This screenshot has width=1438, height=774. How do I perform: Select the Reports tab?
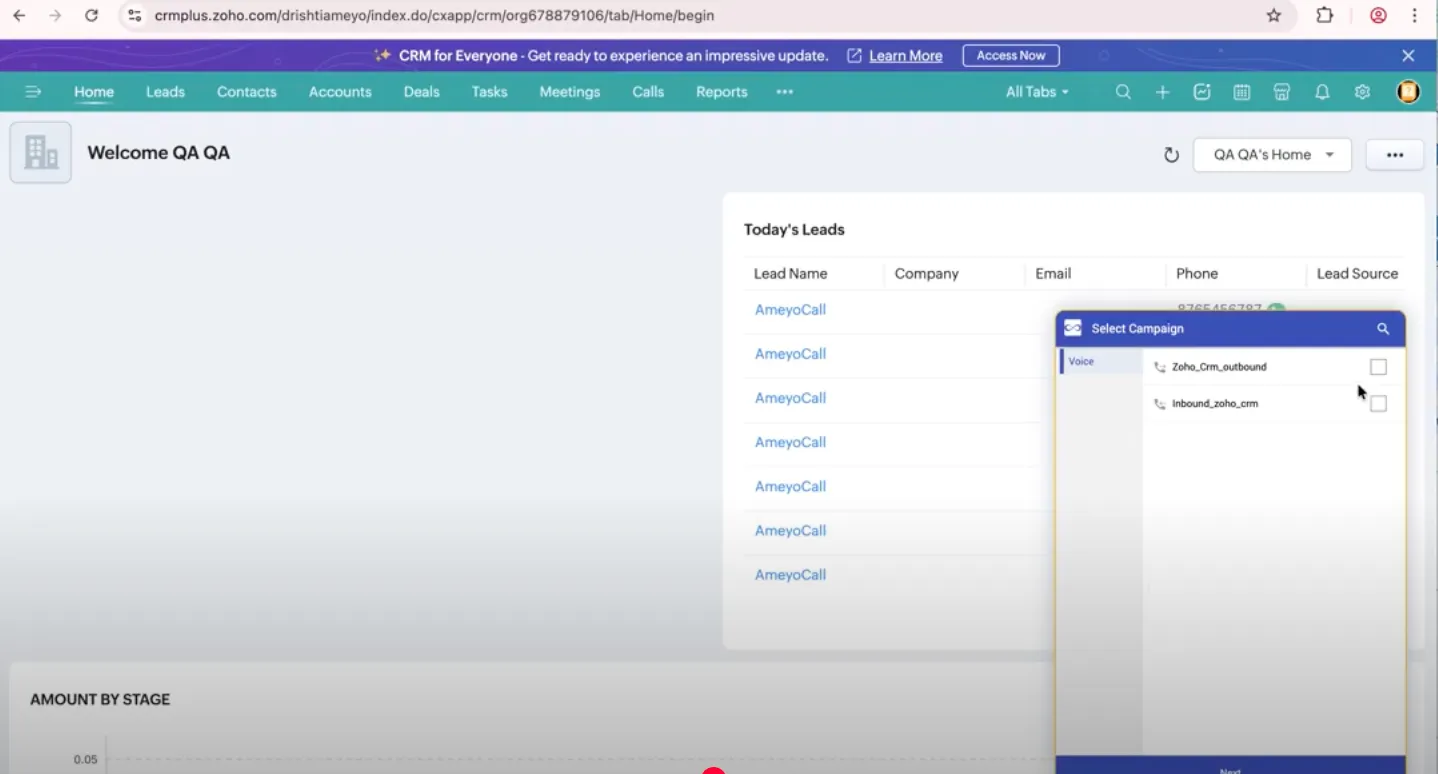pos(722,92)
